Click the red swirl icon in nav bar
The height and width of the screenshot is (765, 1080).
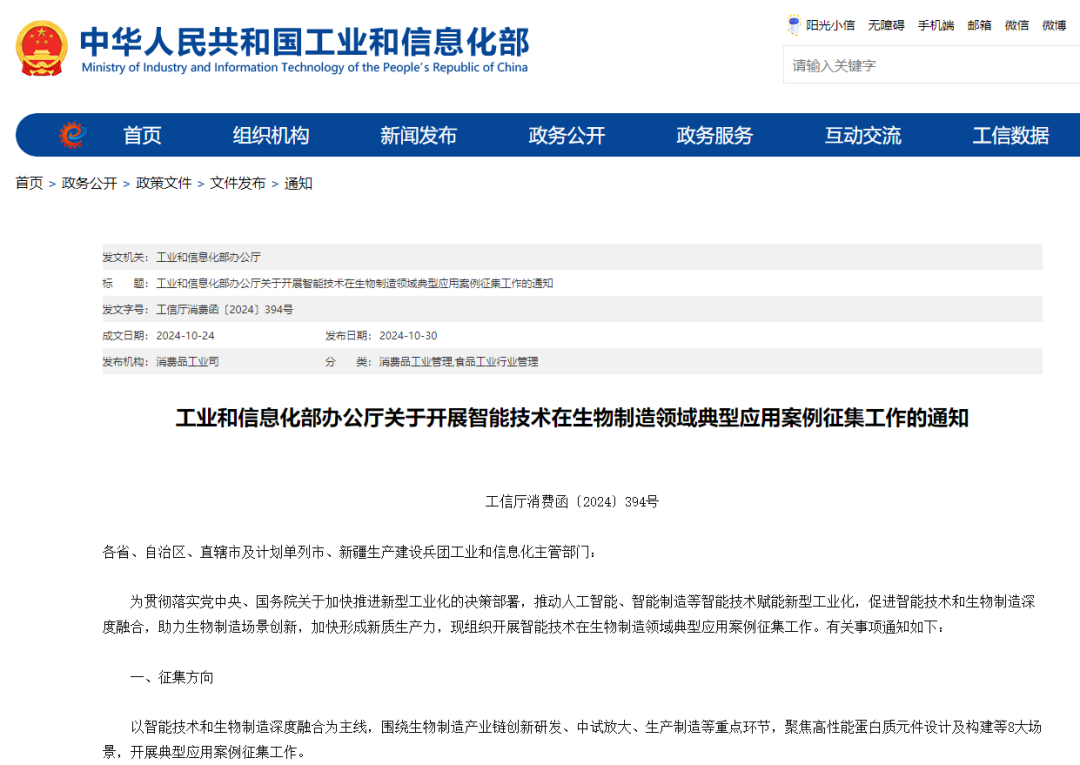[x=72, y=135]
